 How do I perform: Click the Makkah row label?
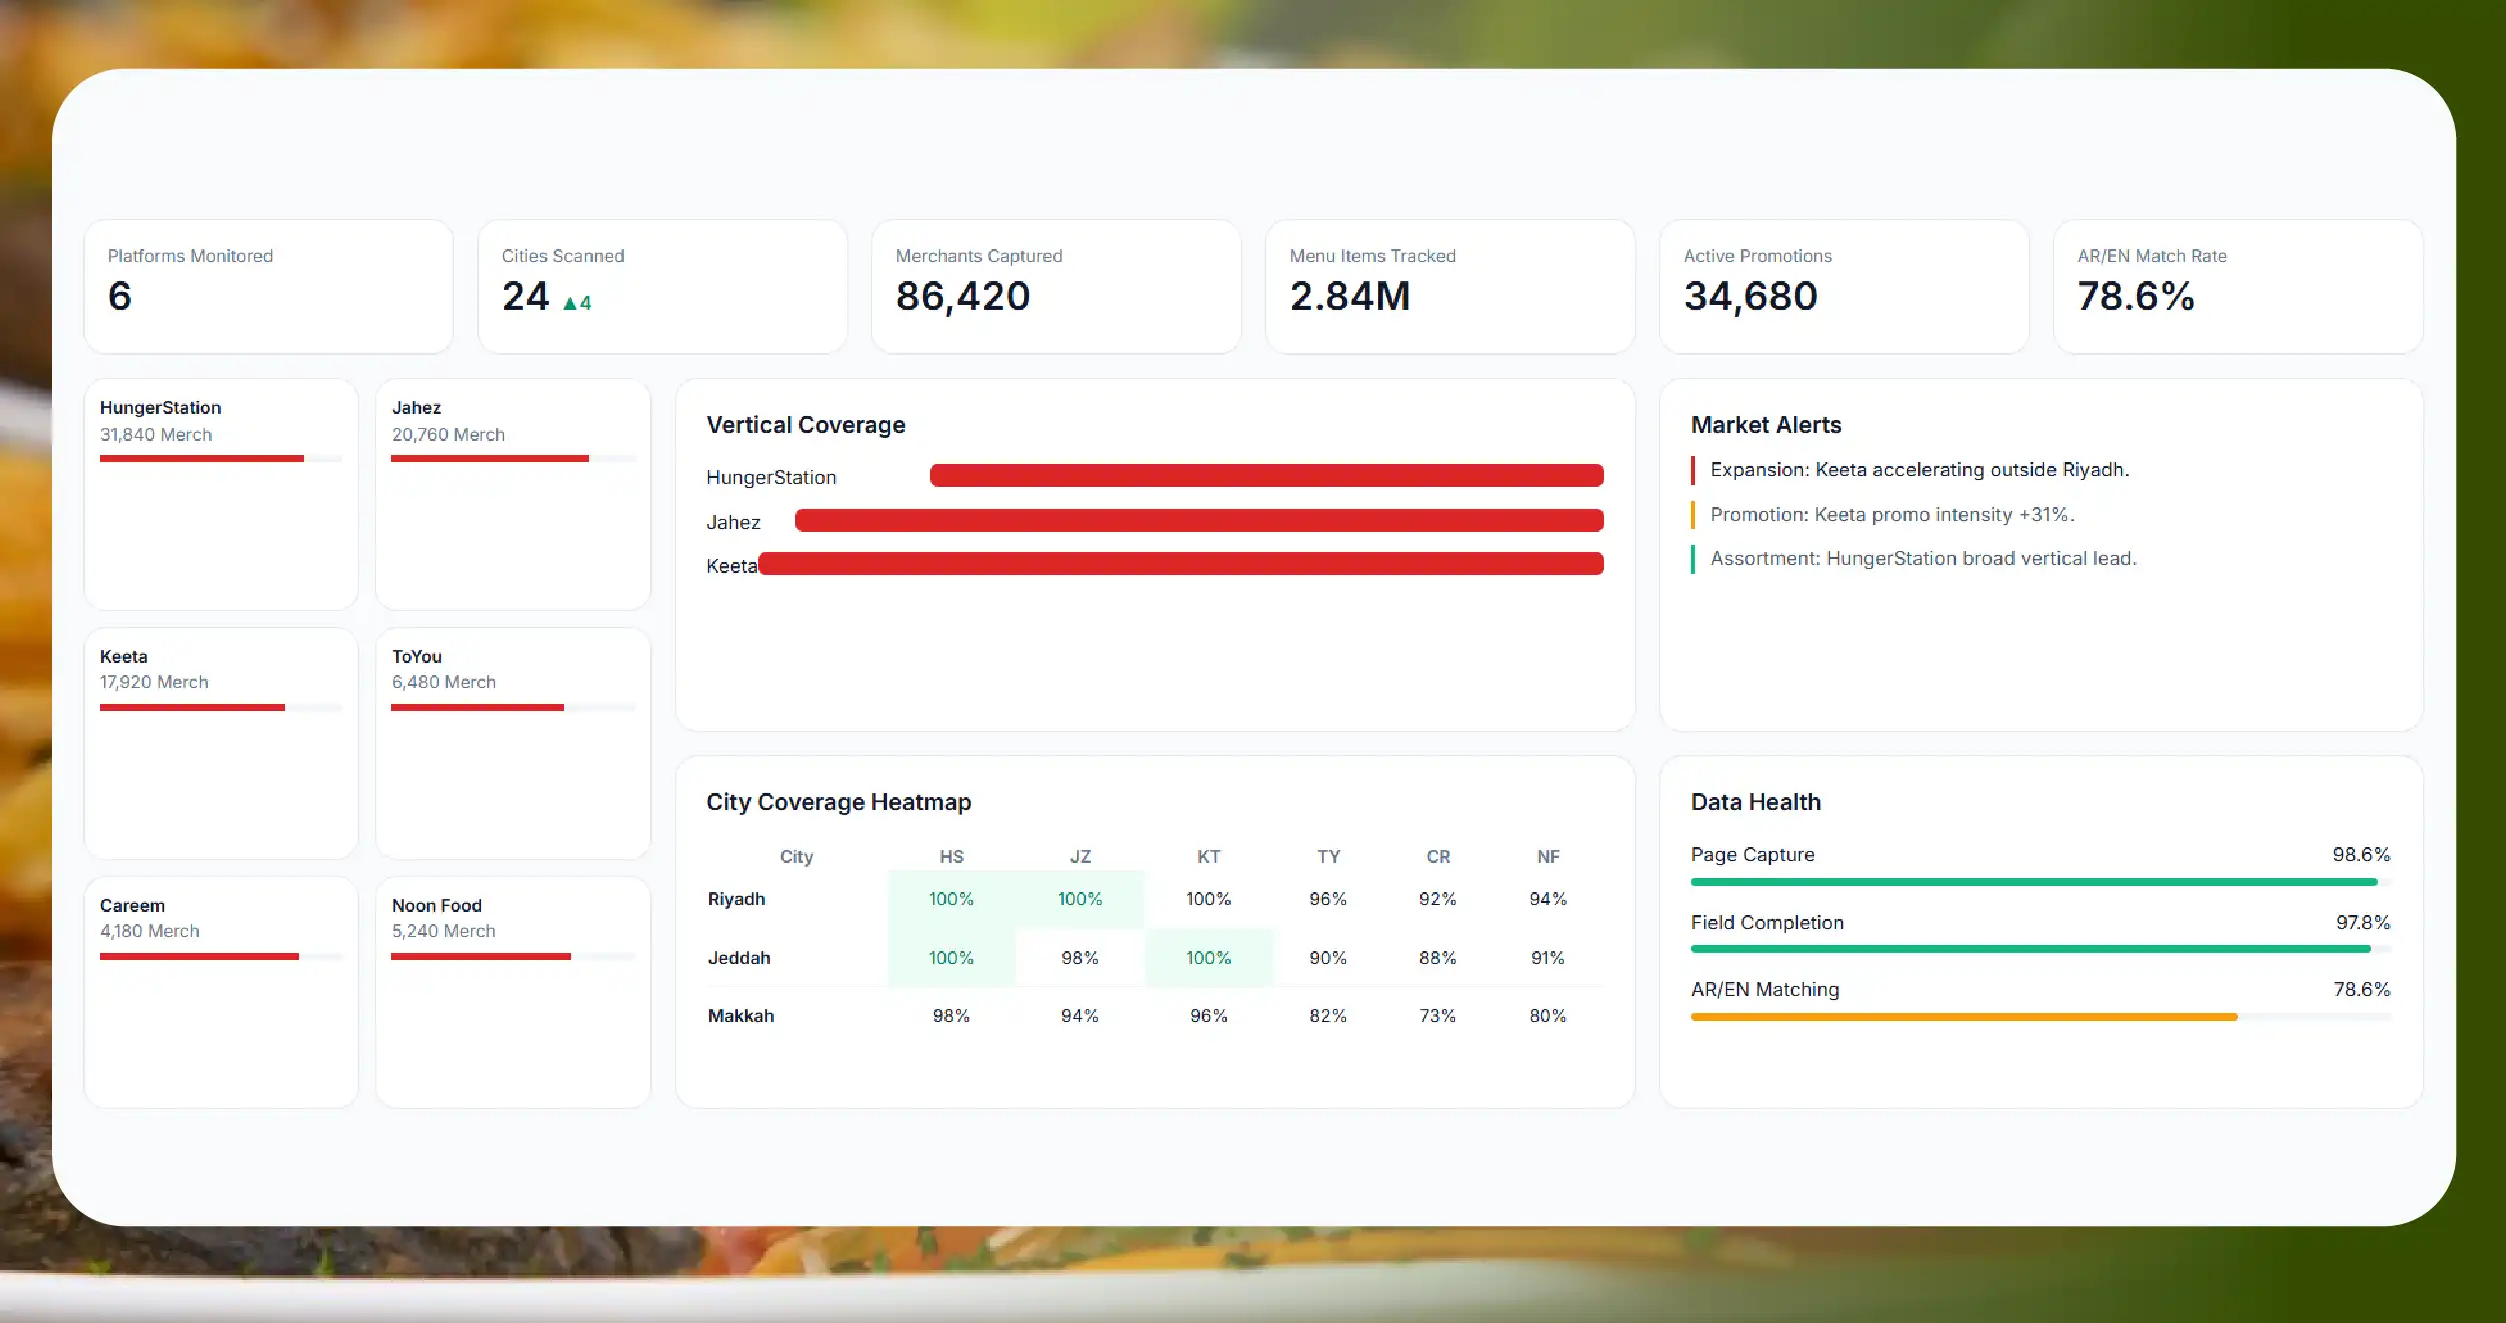(x=741, y=1016)
